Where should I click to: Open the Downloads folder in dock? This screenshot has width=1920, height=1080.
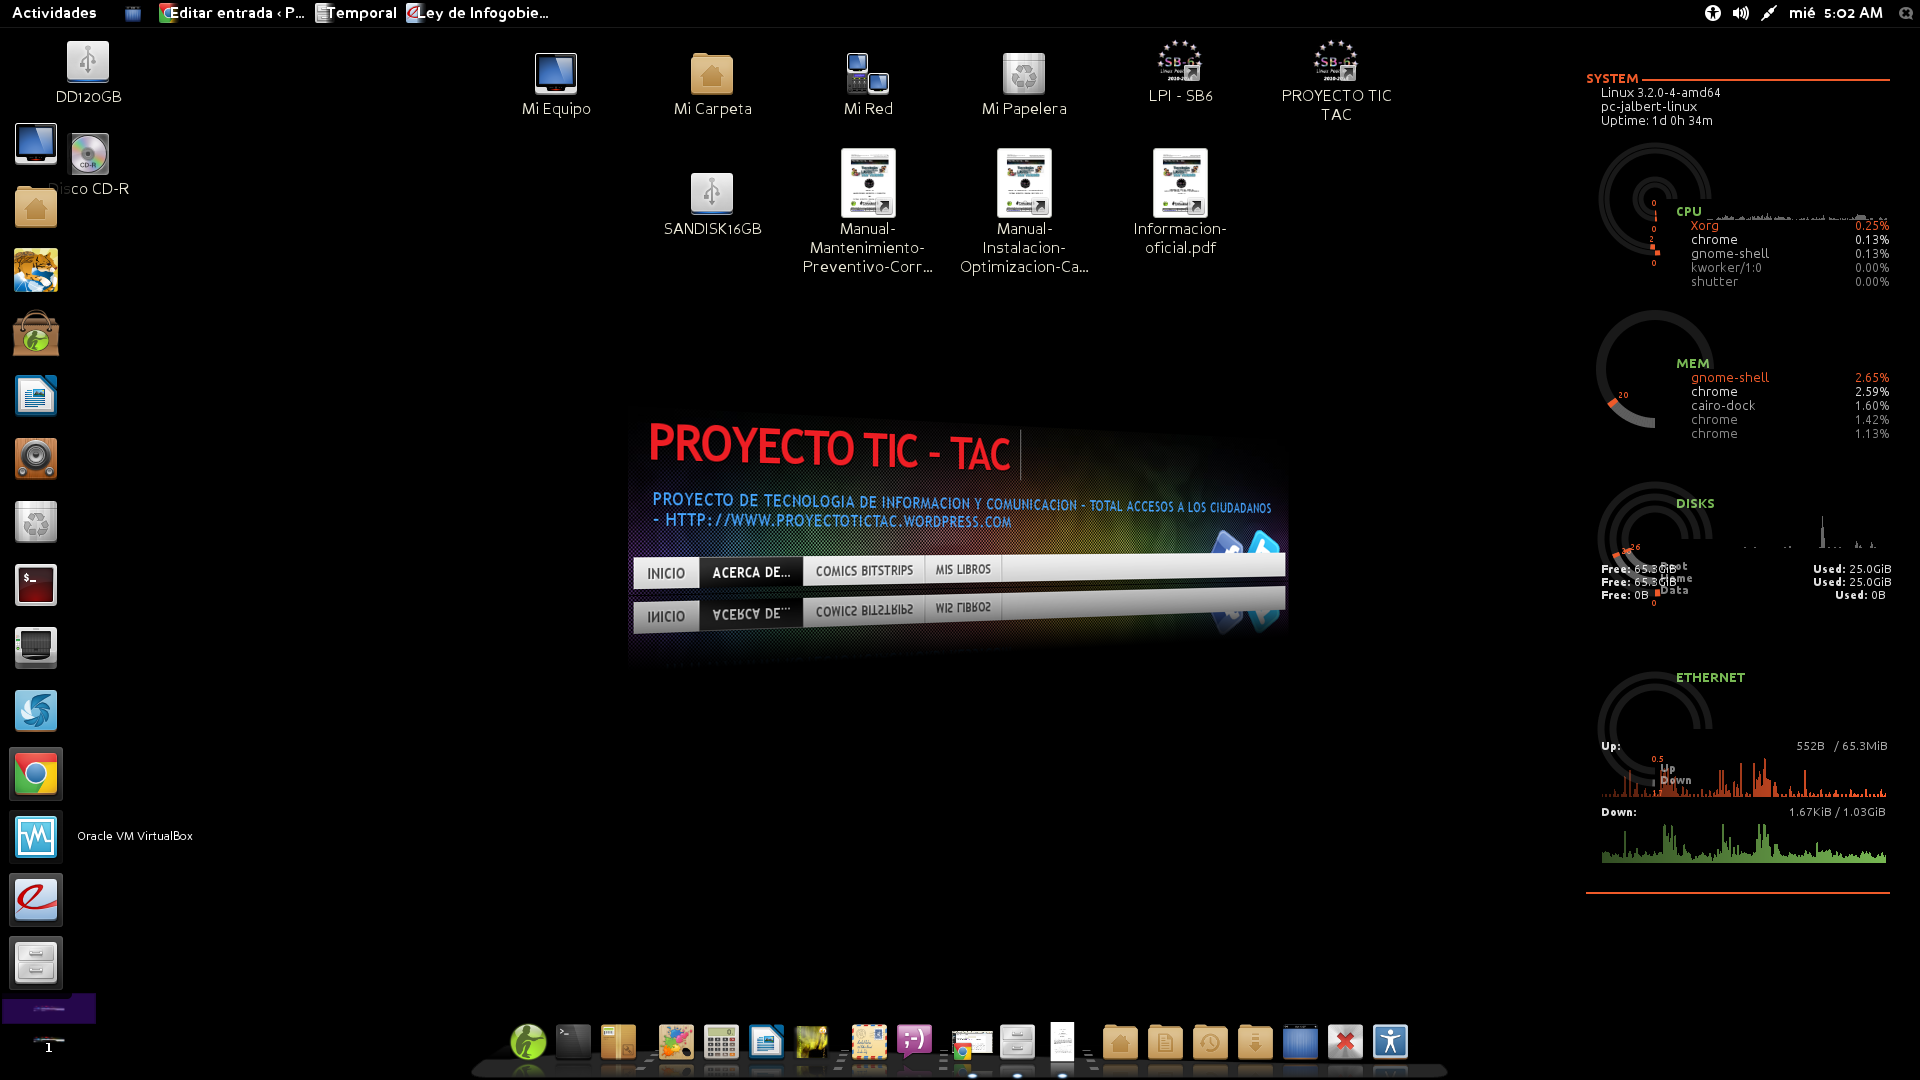1255,1042
